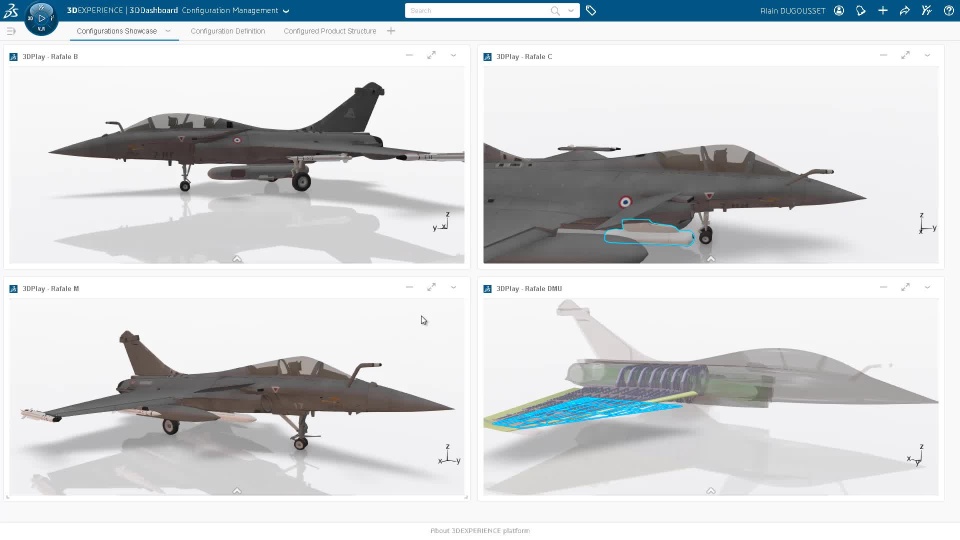Open the notifications icon in the header
Viewport: 960px width, 540px height.
click(861, 10)
